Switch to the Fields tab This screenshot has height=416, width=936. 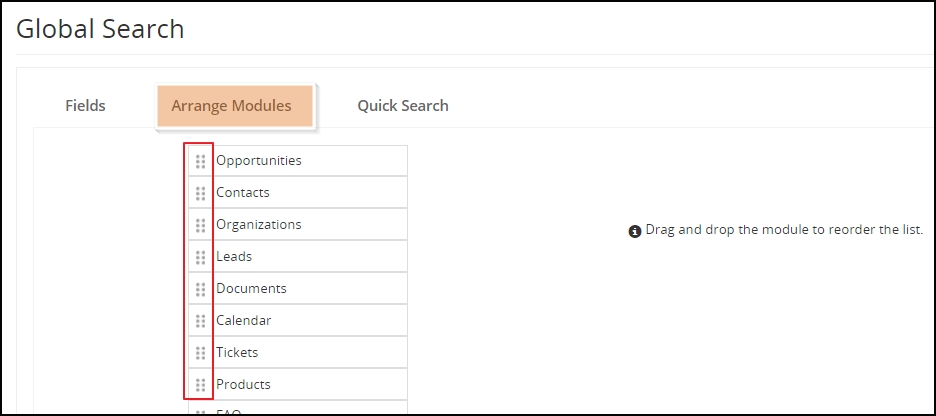click(85, 106)
